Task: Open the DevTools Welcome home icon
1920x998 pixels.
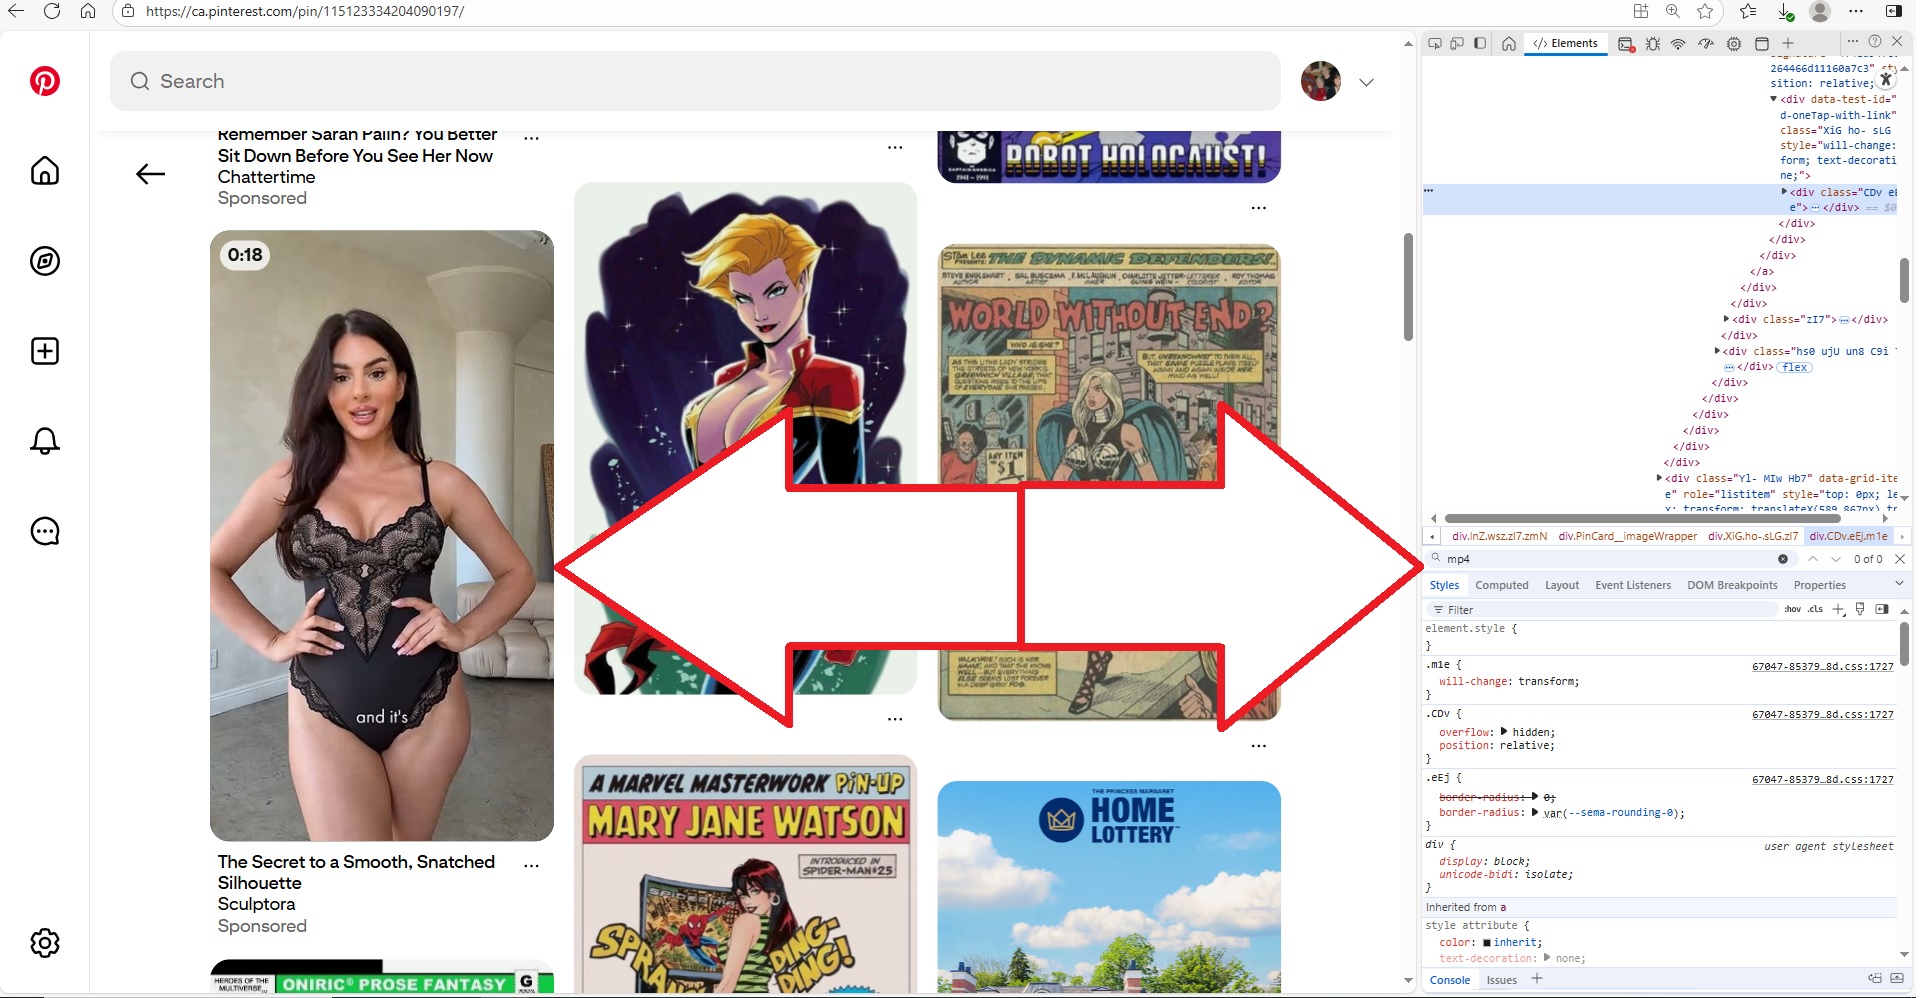Action: 1509,43
